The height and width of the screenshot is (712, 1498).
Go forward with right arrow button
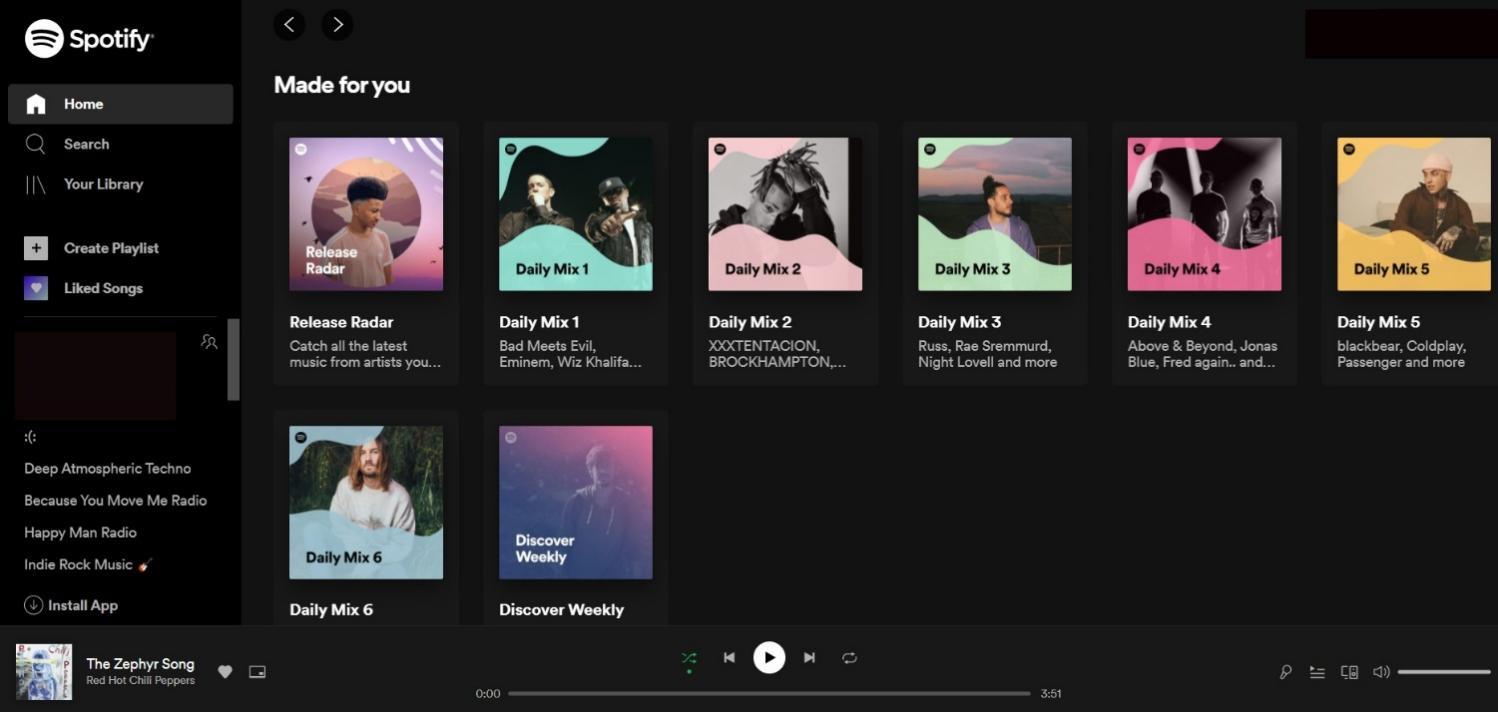(337, 25)
